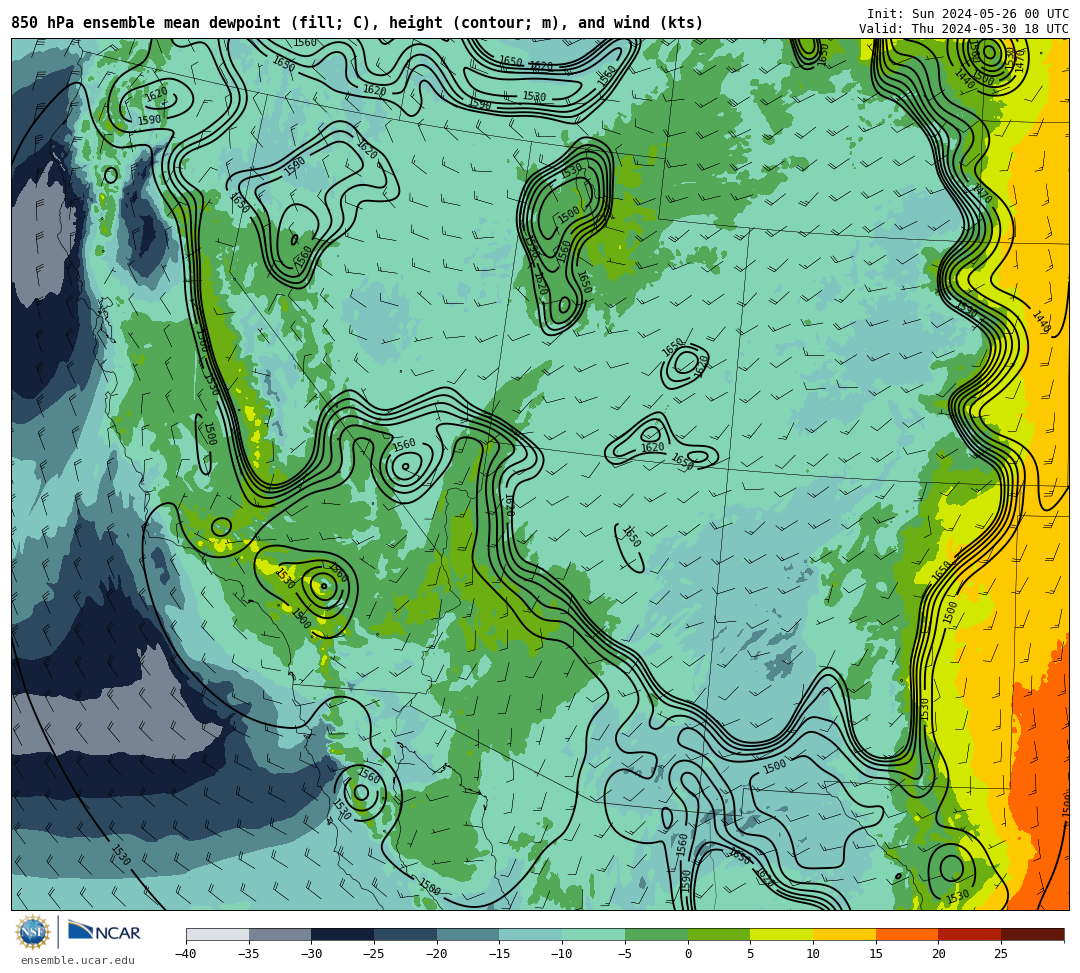Screen dimensions: 1080x973
Task: Click the NCAR logo
Action: 104,932
